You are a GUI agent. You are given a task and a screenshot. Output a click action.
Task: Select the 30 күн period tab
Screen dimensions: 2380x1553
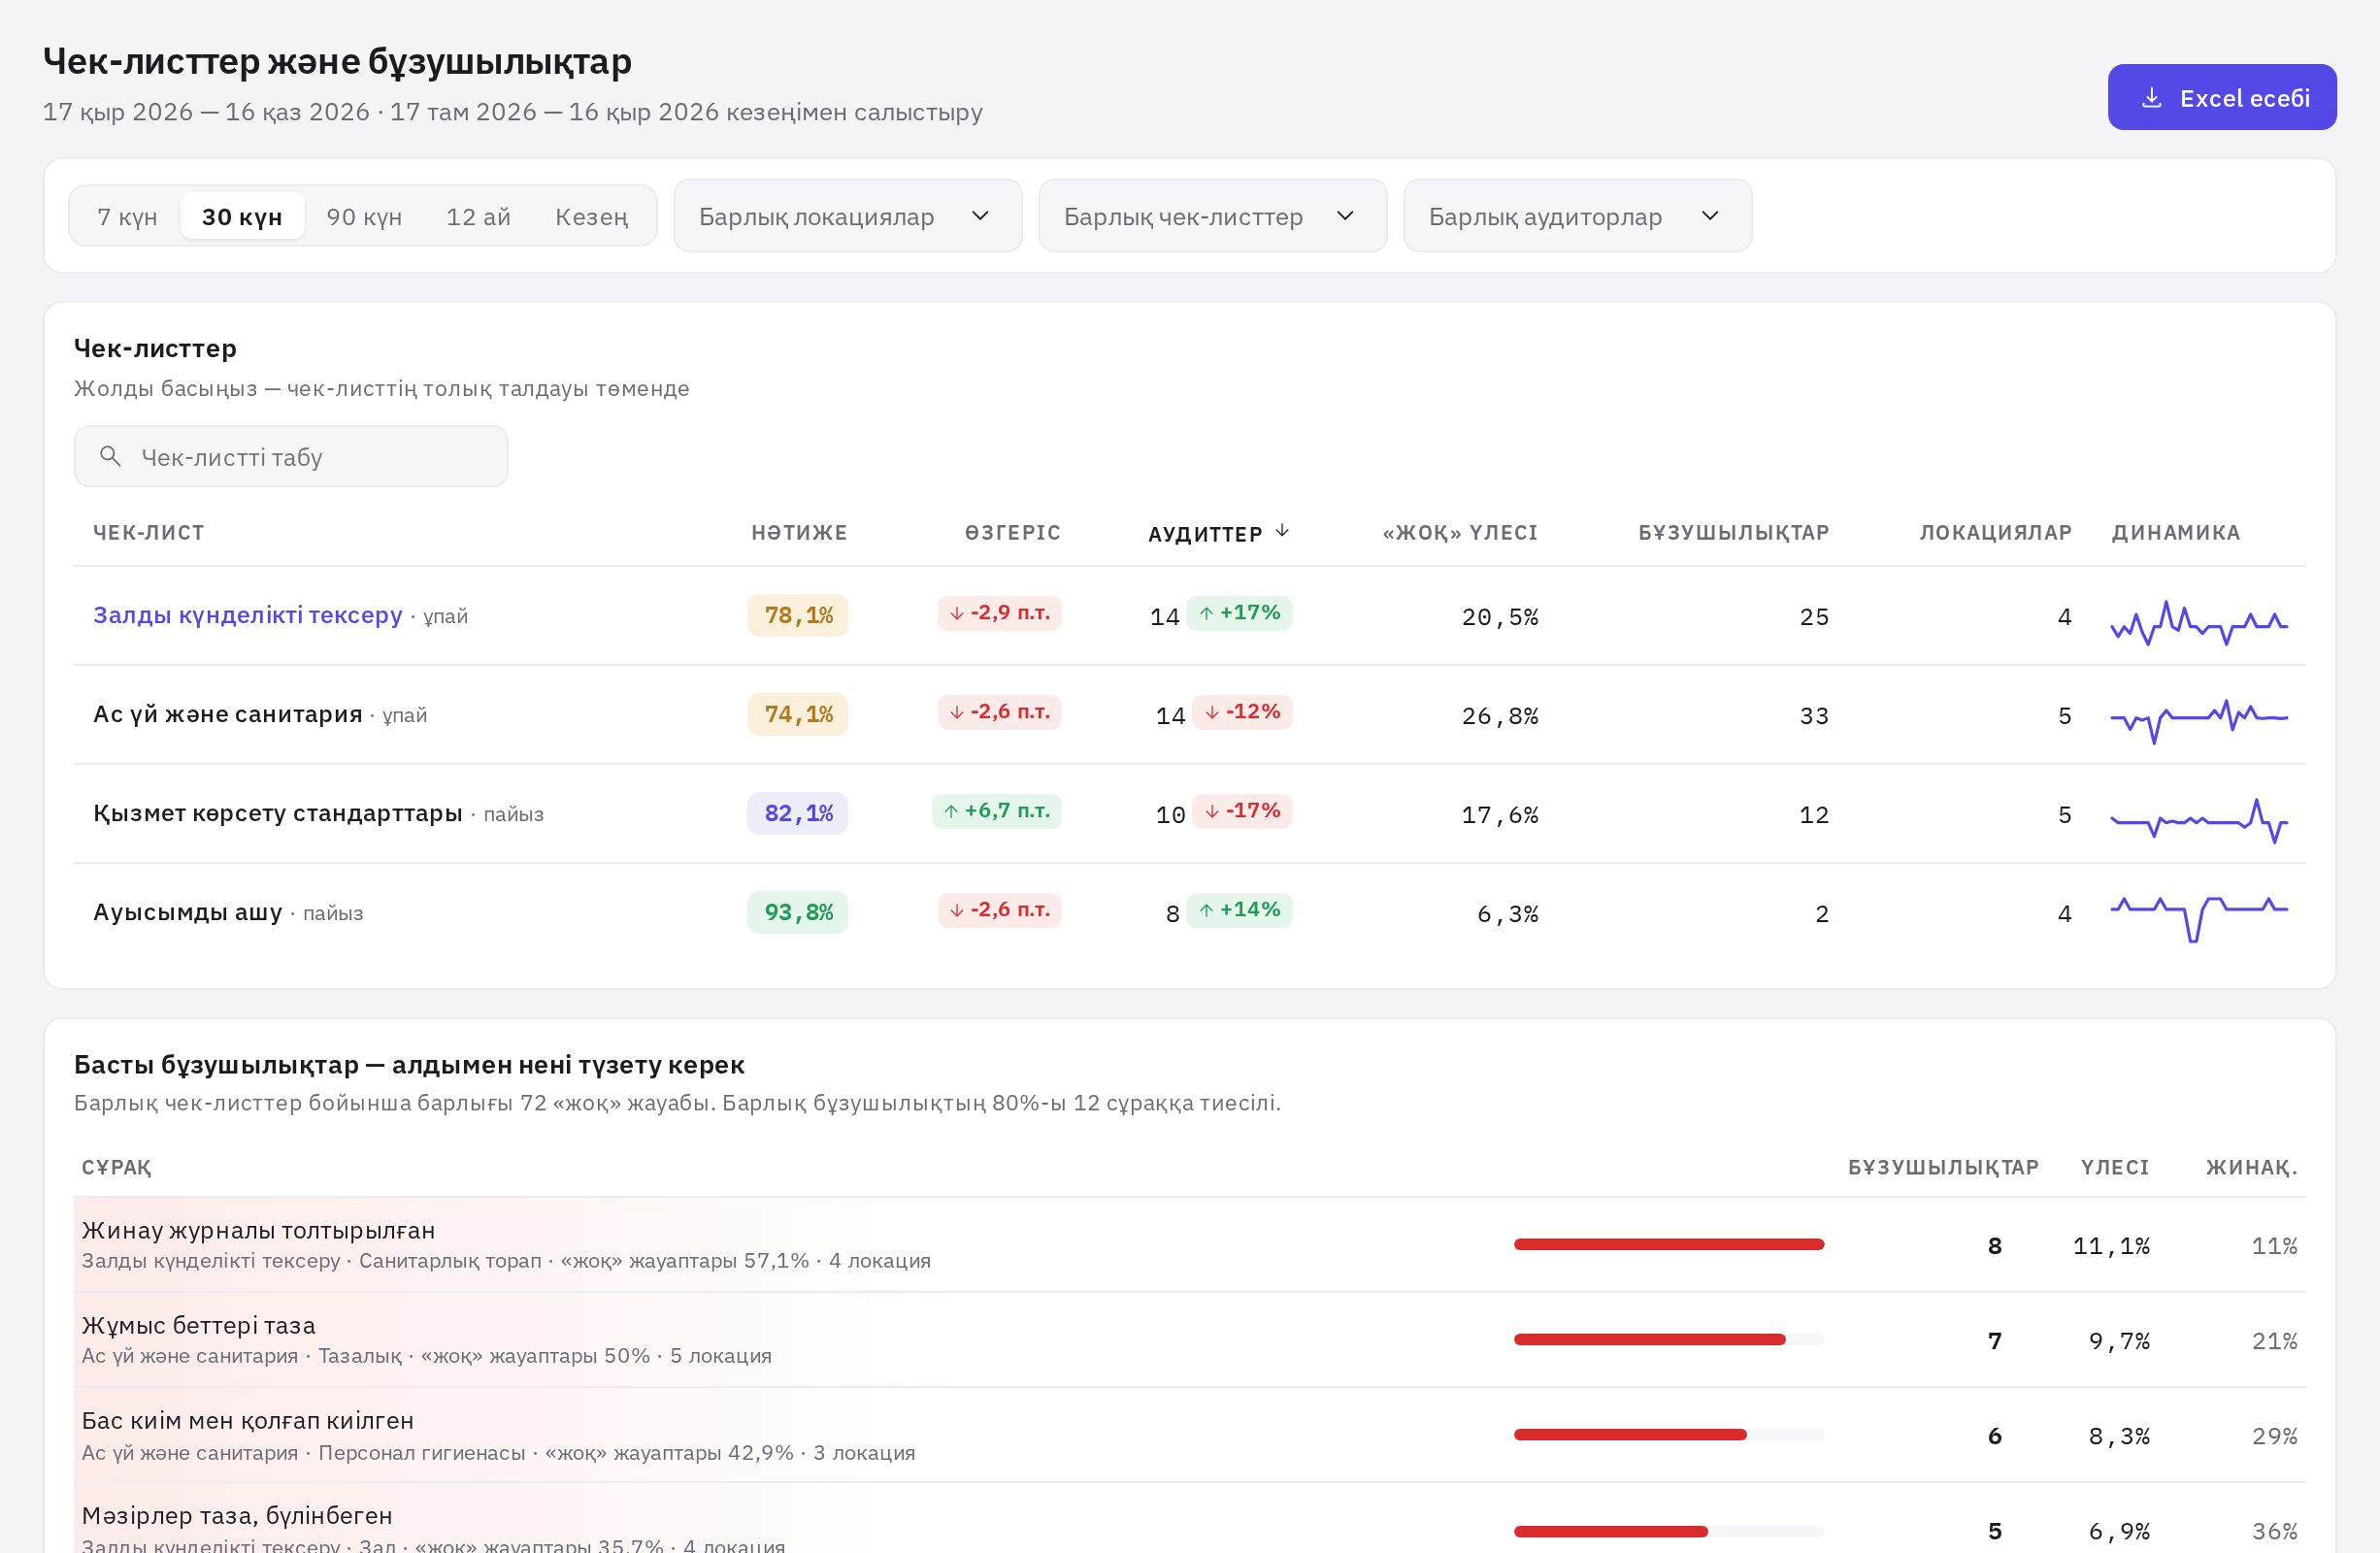(242, 216)
